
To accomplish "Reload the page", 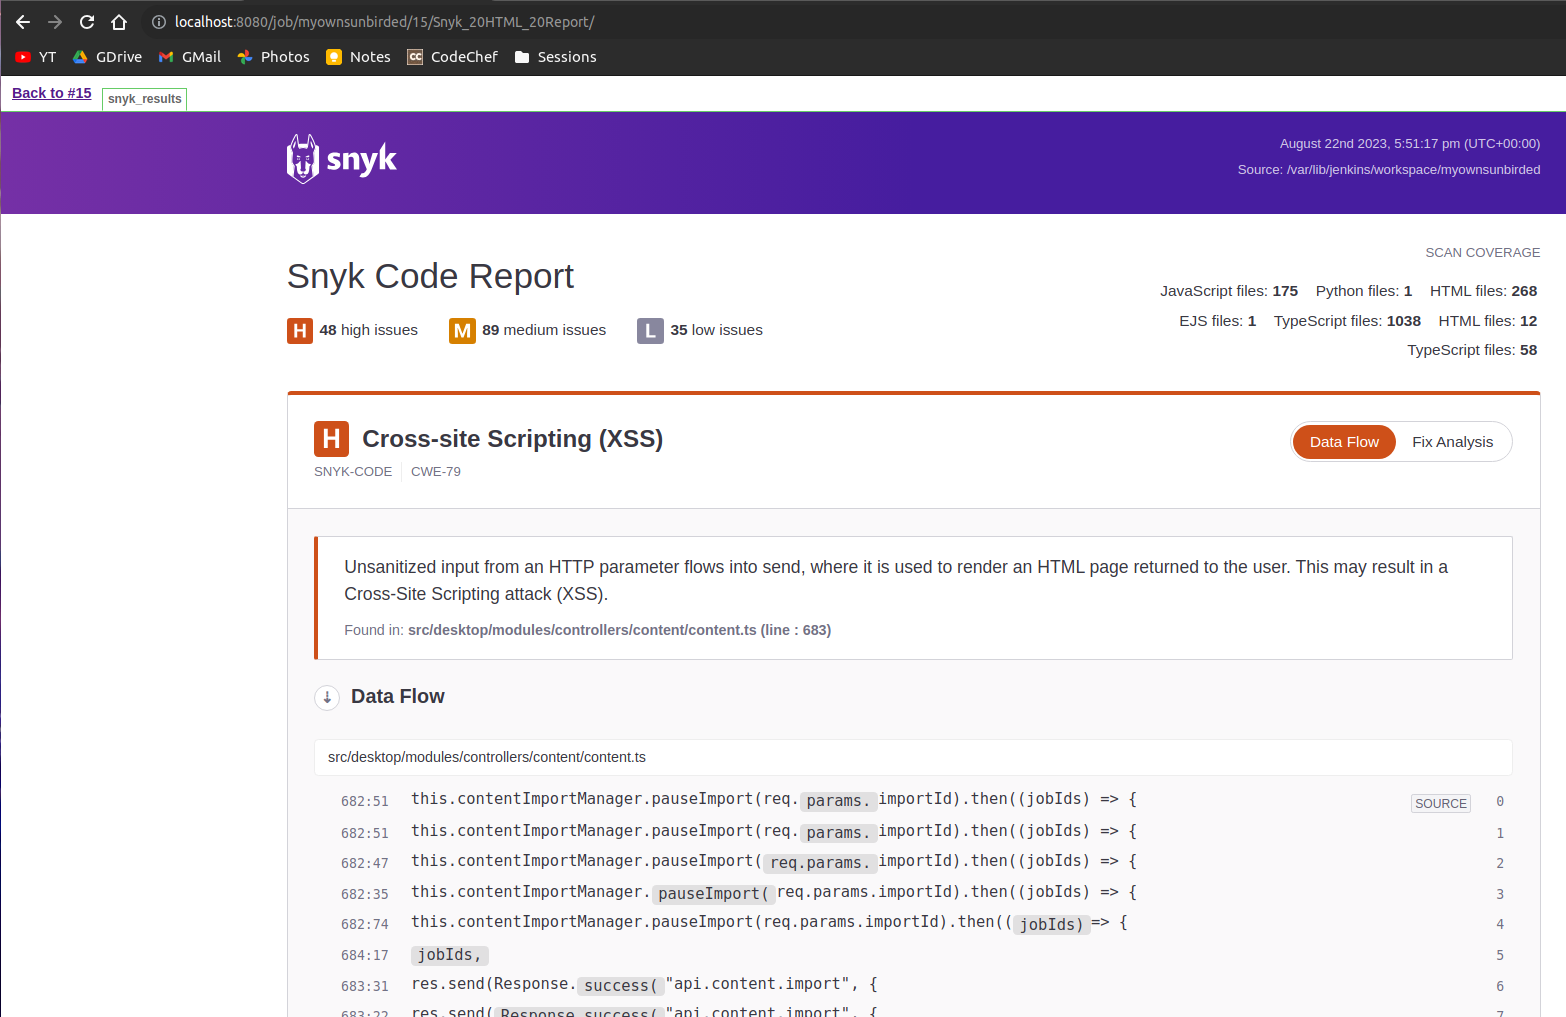I will click(86, 21).
